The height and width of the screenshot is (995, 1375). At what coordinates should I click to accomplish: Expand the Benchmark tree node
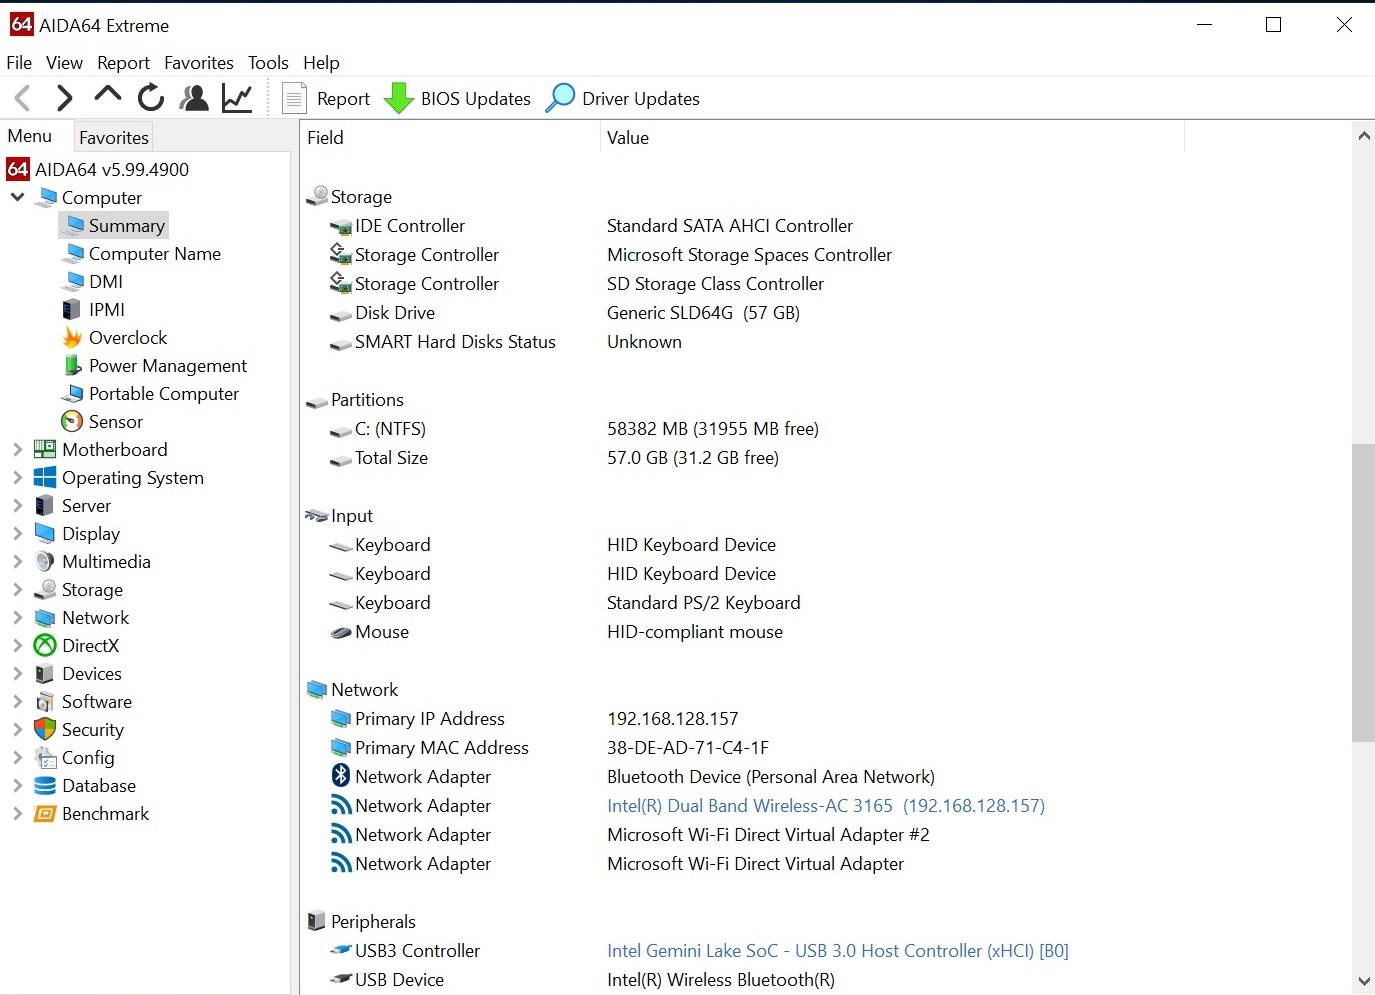coord(17,814)
